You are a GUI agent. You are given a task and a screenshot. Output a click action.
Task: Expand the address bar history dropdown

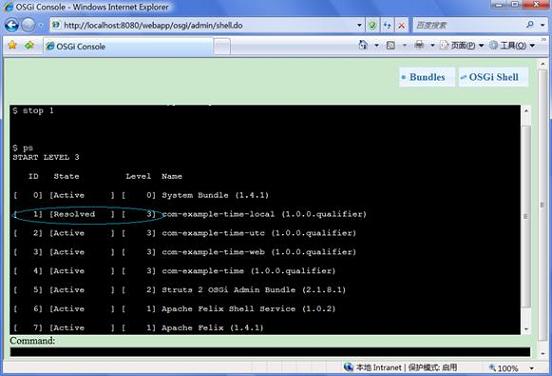point(359,25)
